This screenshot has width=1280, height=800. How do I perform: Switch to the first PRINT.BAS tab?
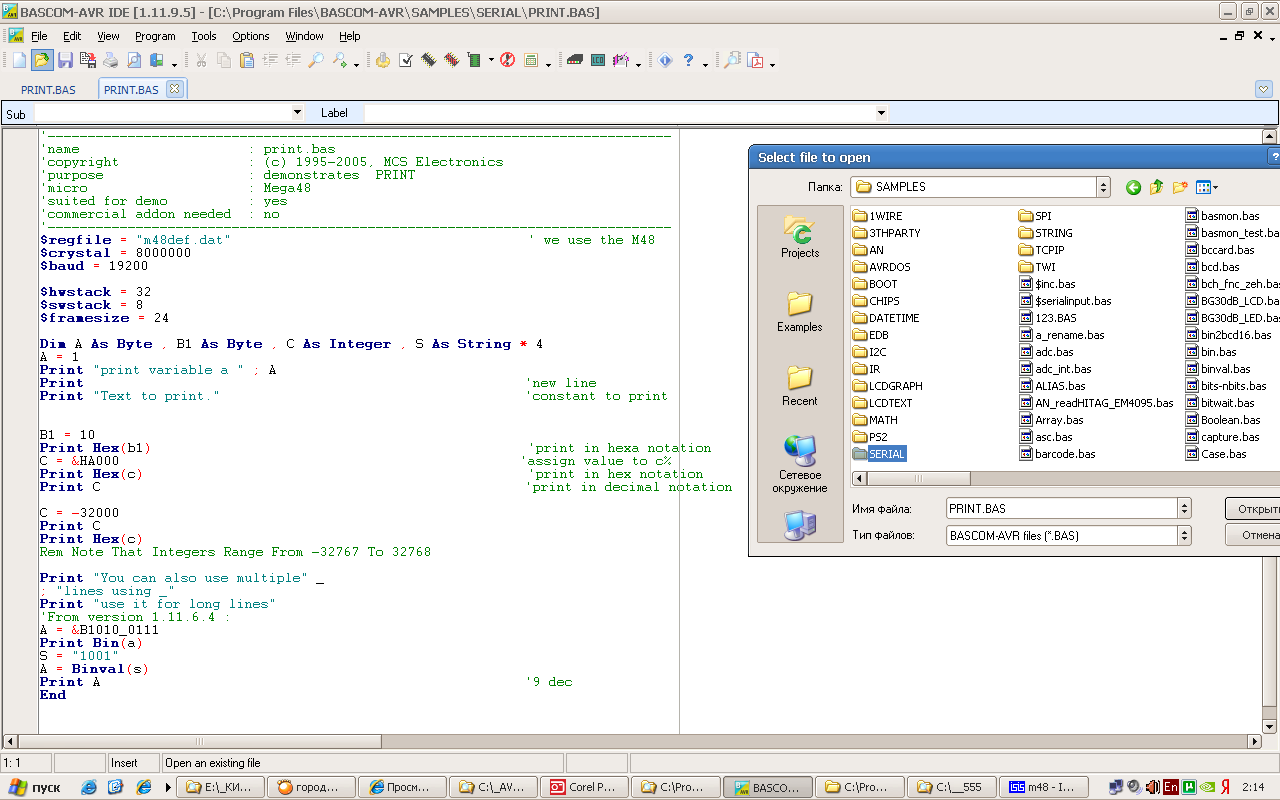tap(48, 90)
